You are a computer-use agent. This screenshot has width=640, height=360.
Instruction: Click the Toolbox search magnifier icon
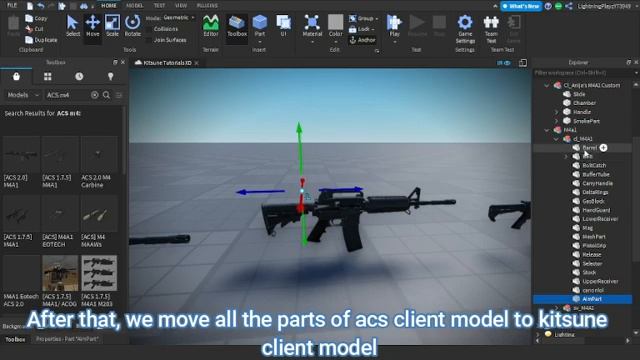tap(107, 95)
